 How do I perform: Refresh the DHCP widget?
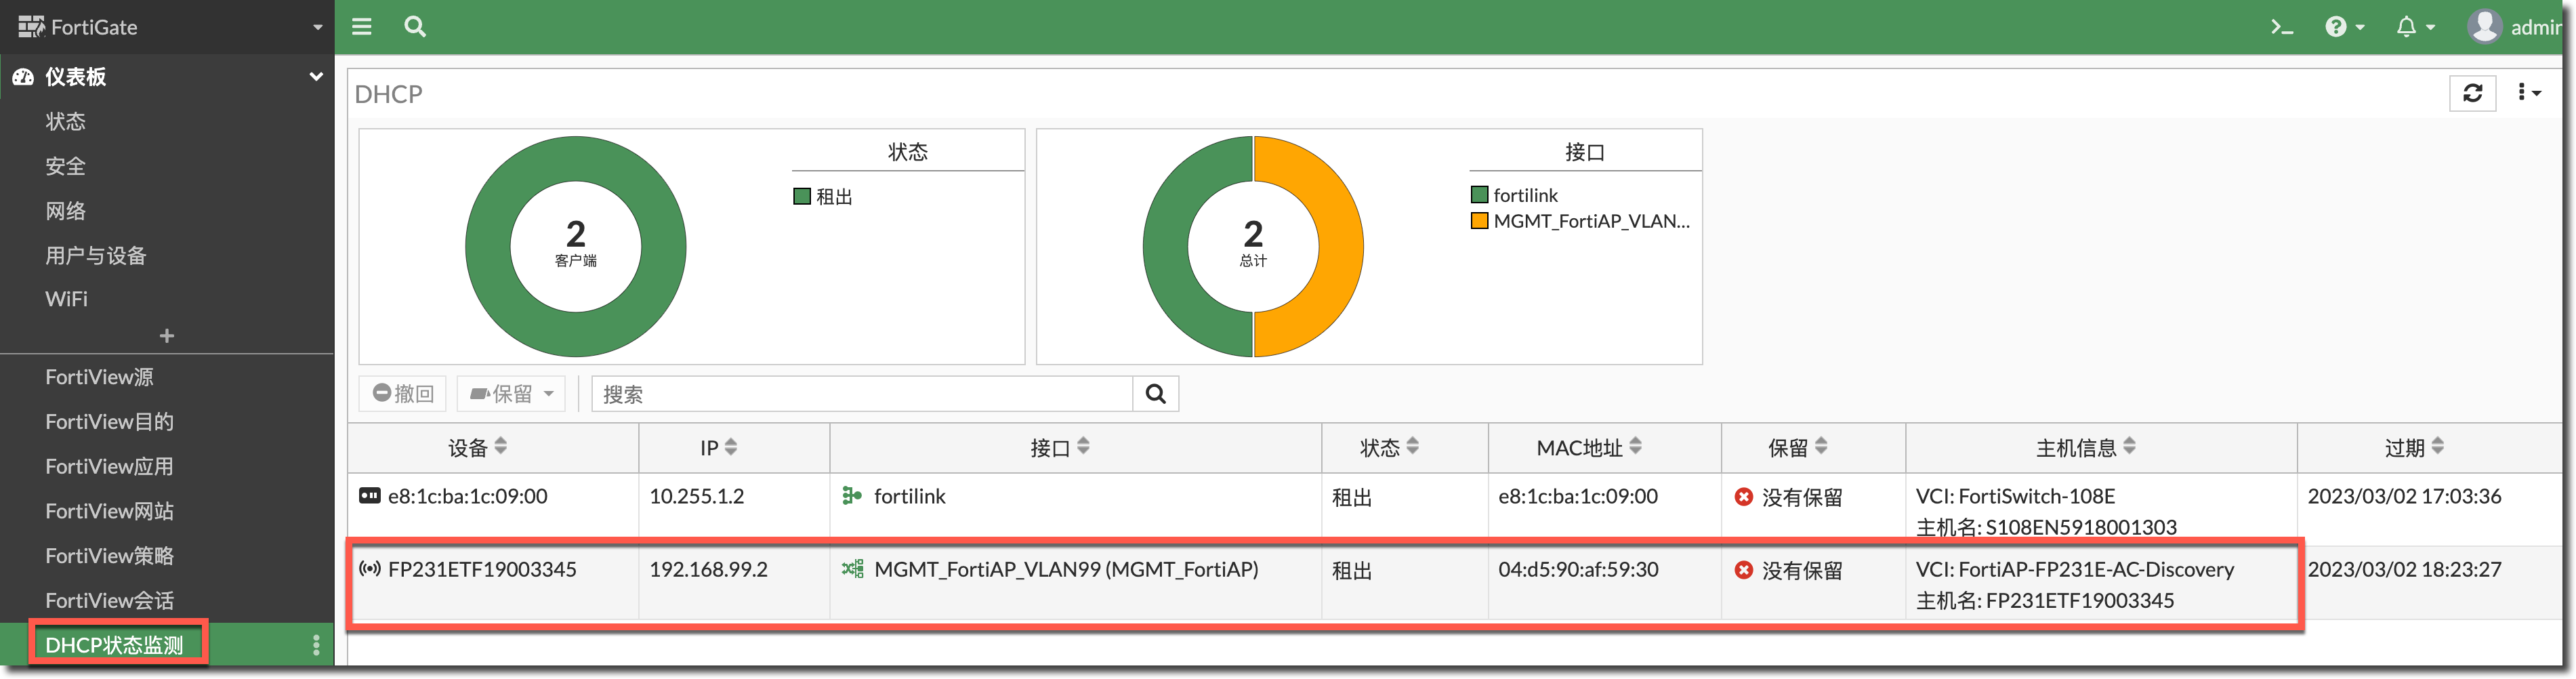click(x=2472, y=93)
